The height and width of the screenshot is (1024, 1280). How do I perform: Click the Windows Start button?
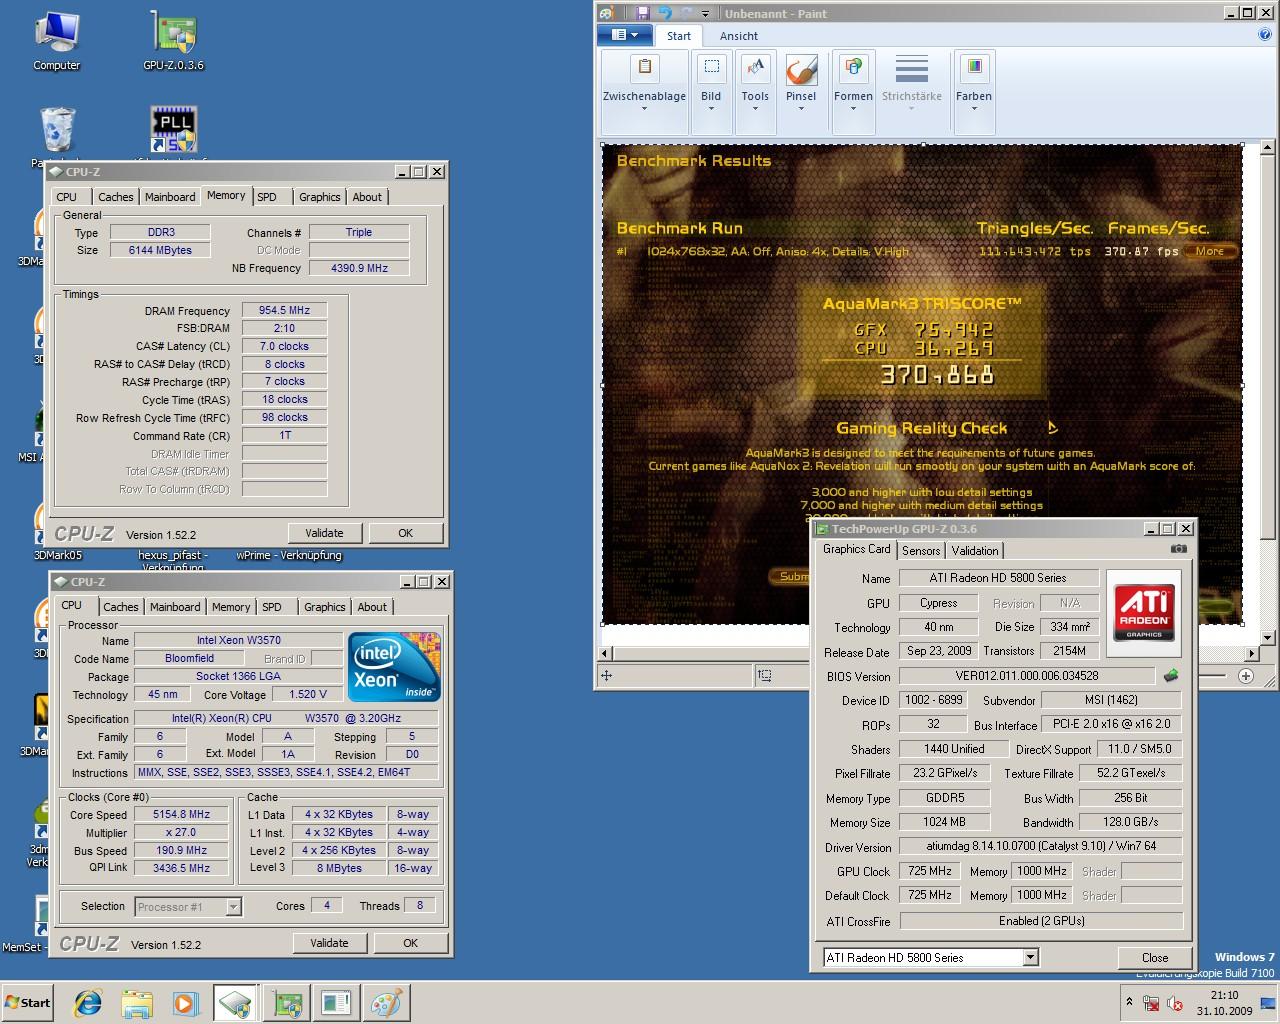click(x=28, y=1003)
